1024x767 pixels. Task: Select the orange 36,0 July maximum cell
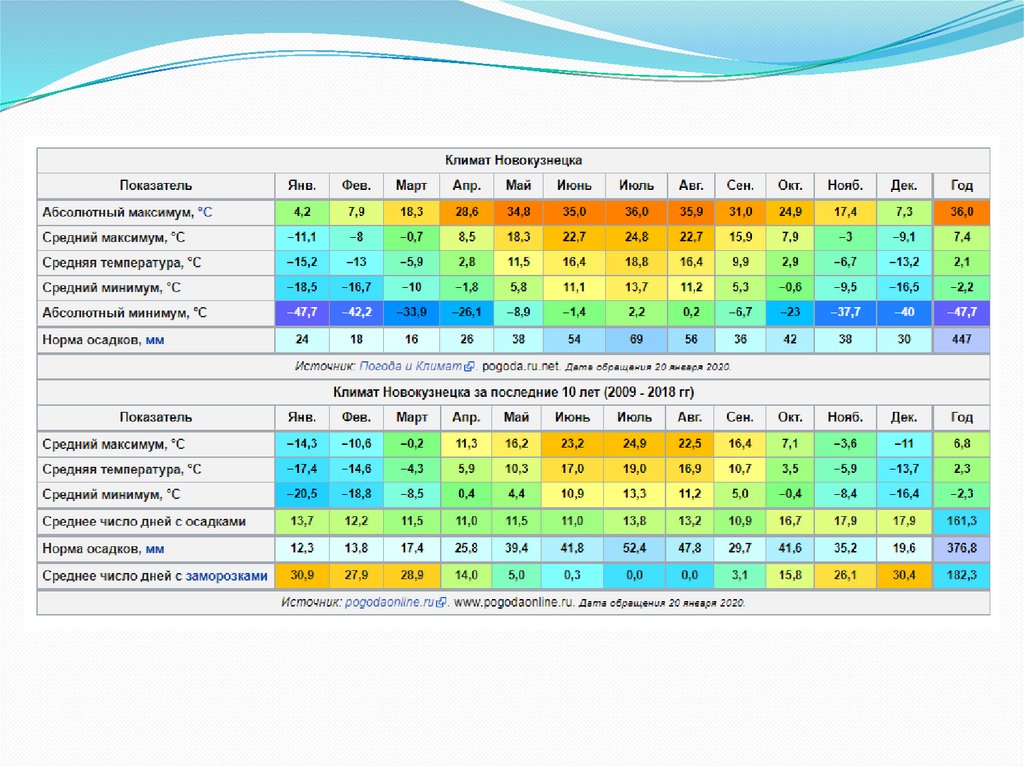[636, 212]
